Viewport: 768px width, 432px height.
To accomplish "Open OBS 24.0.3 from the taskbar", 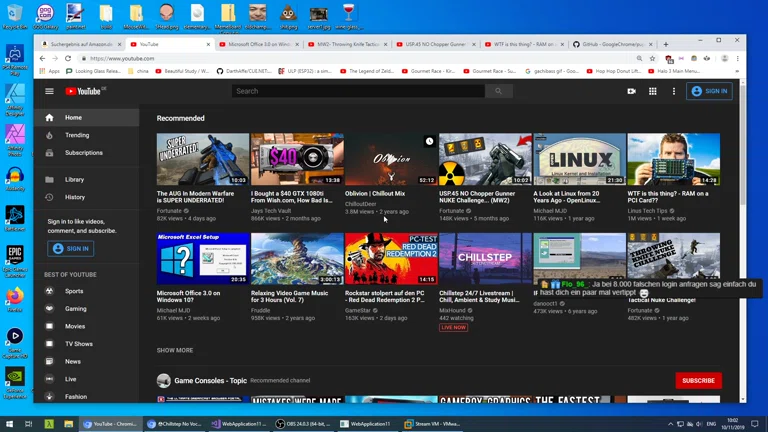I will (x=303, y=424).
